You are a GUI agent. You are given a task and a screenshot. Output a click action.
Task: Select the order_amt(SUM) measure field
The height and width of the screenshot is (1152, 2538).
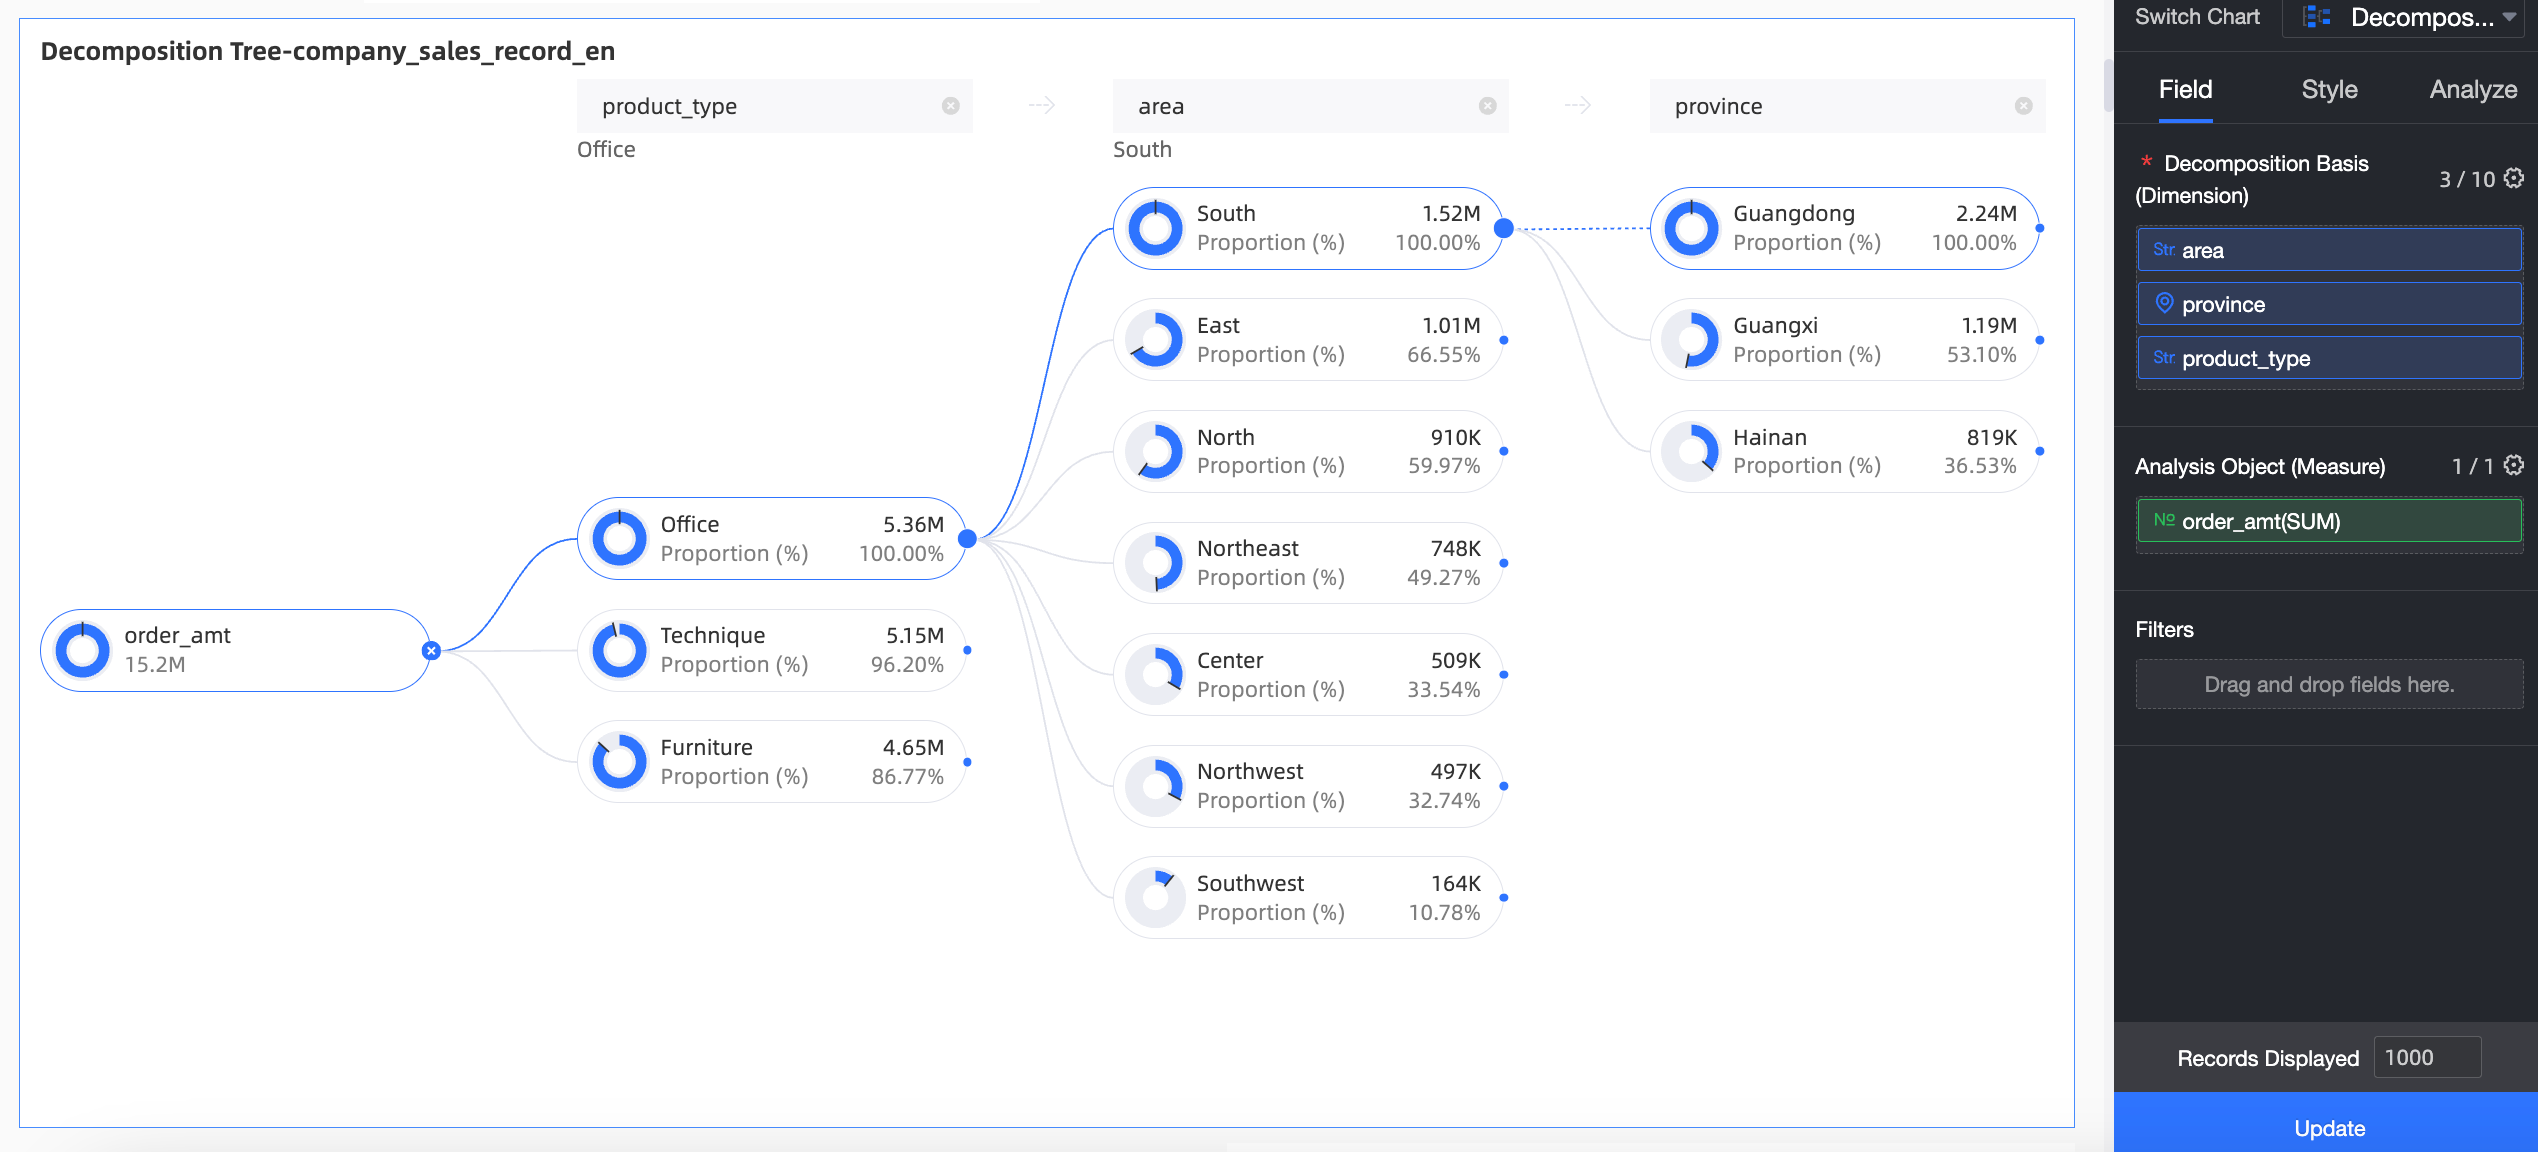[2329, 521]
